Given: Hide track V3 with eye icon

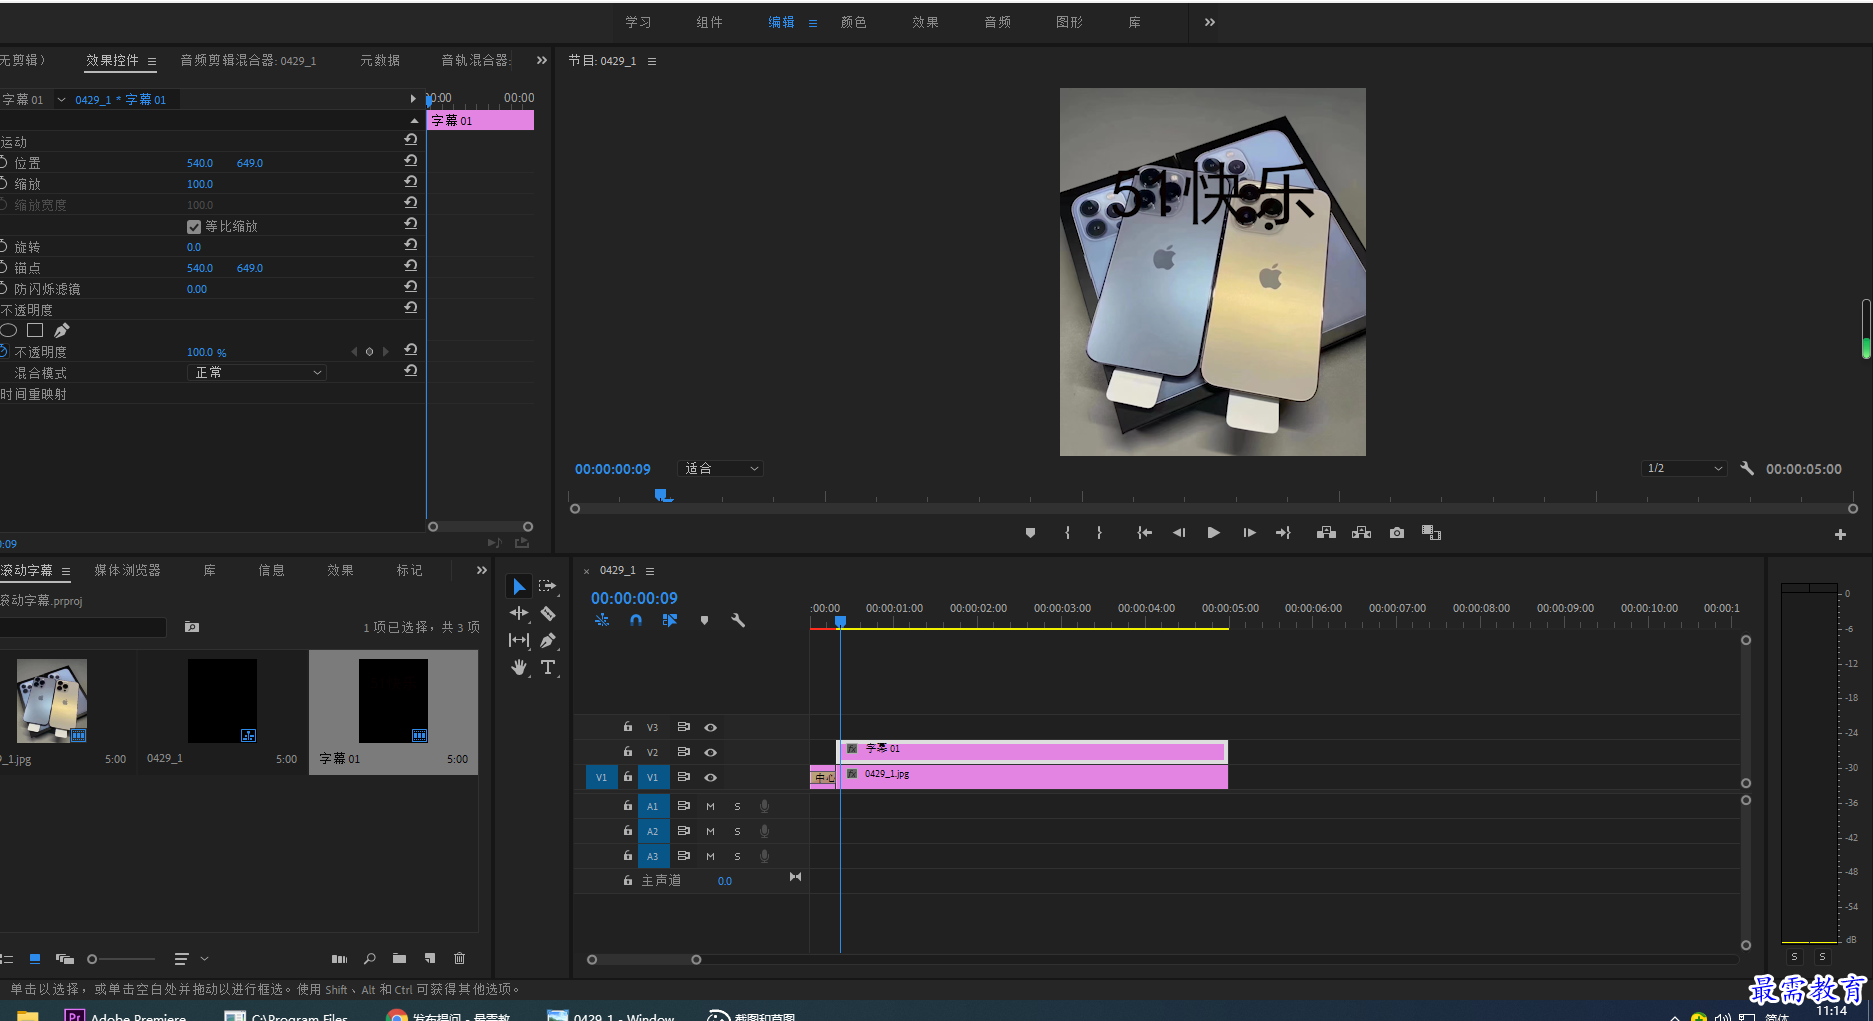Looking at the screenshot, I should coord(711,727).
